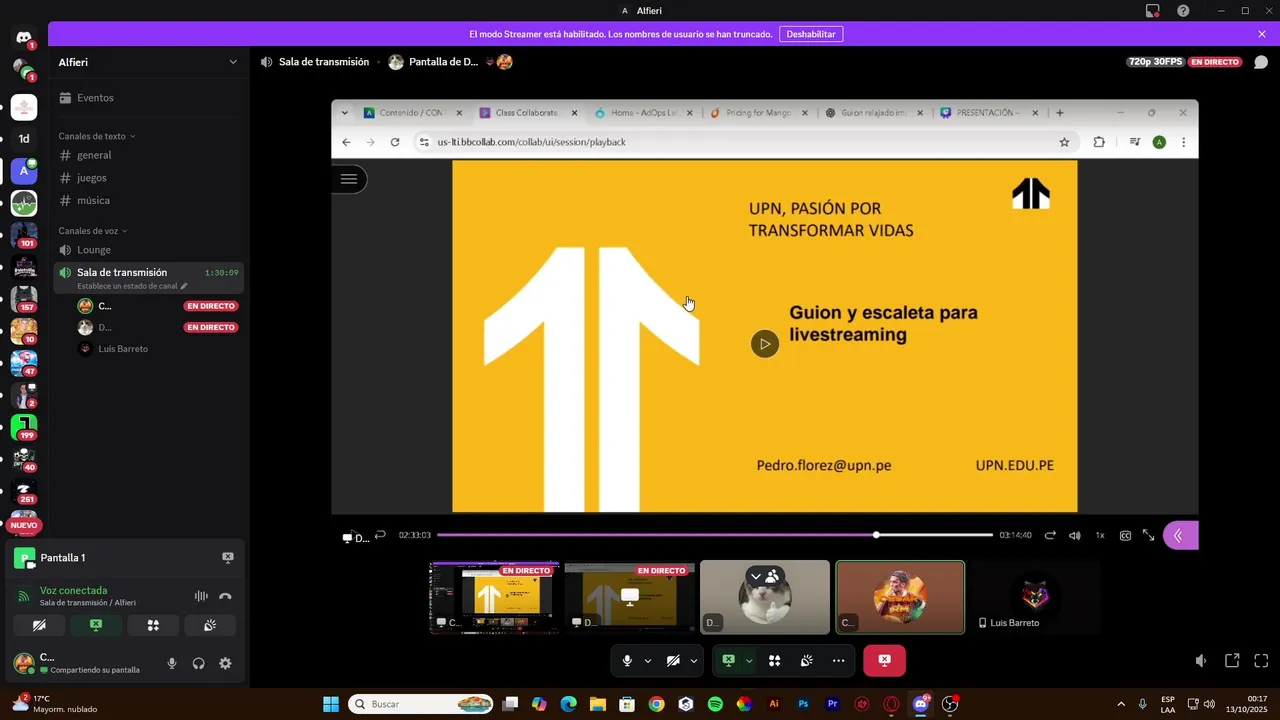Switch to Class Collaborate browser tab
Screen dimensions: 1280x720
[x=527, y=113]
